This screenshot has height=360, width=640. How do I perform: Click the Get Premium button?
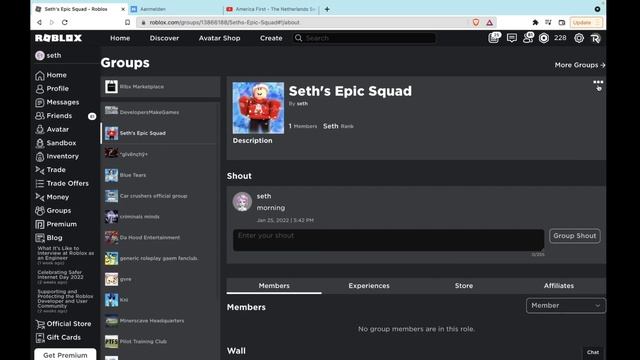[x=65, y=355]
